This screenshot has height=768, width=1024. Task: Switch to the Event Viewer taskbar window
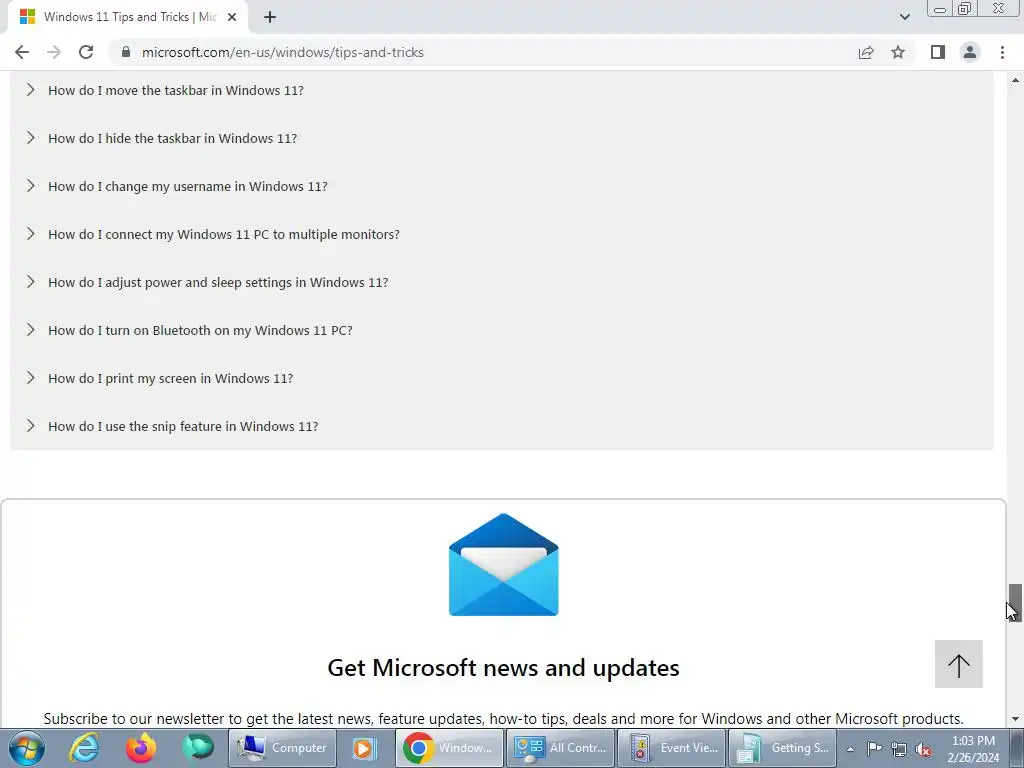tap(672, 748)
